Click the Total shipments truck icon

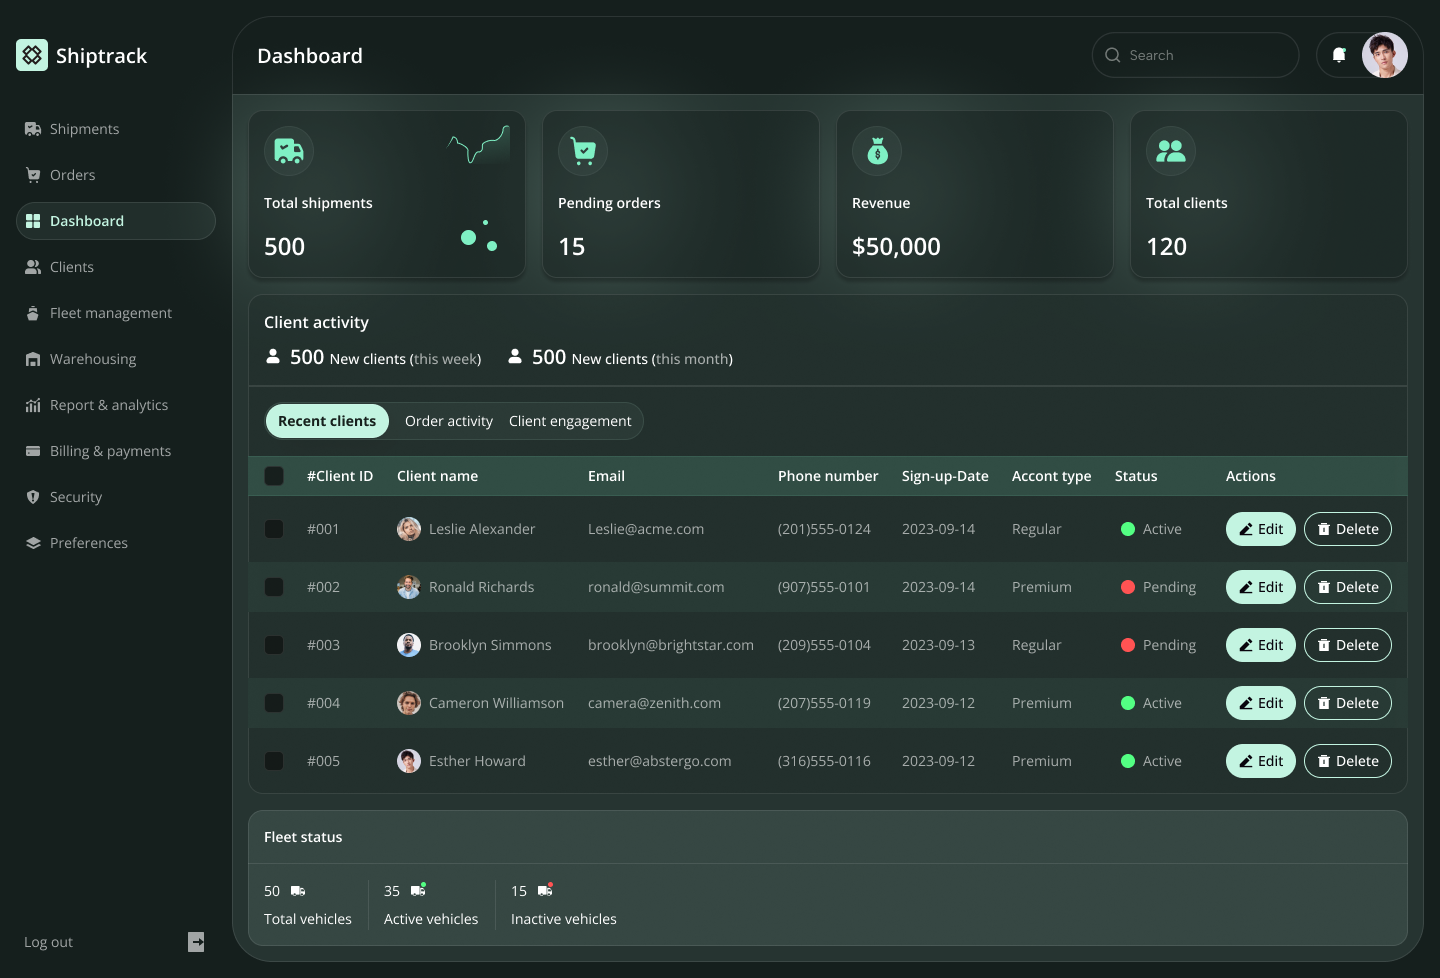click(289, 151)
